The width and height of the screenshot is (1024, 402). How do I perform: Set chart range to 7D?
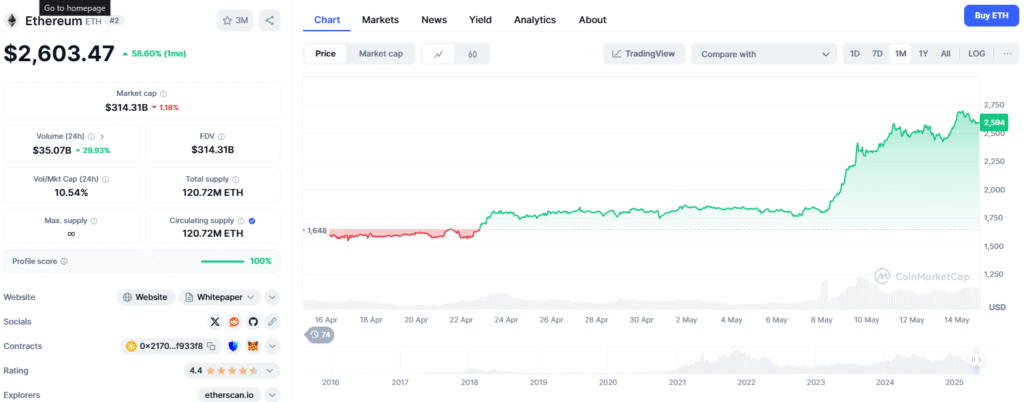point(877,54)
